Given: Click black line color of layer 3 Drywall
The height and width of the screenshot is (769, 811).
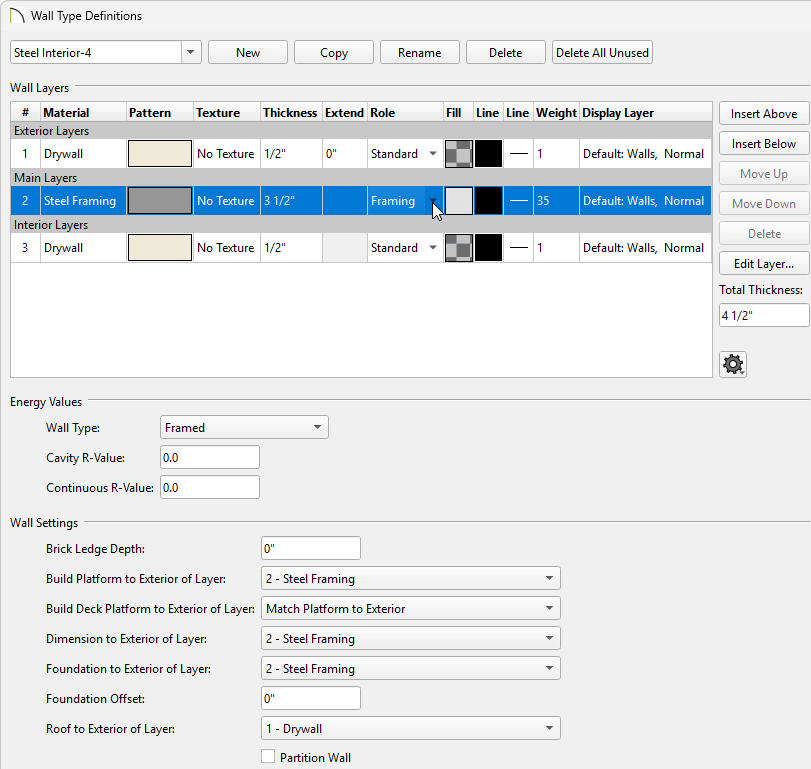Looking at the screenshot, I should pyautogui.click(x=488, y=248).
